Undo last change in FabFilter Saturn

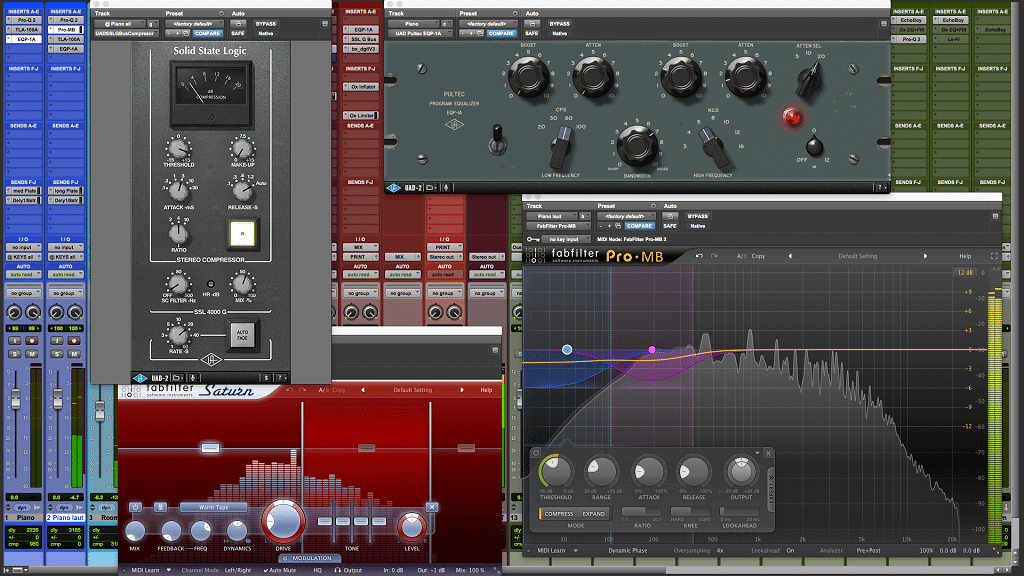(289, 390)
